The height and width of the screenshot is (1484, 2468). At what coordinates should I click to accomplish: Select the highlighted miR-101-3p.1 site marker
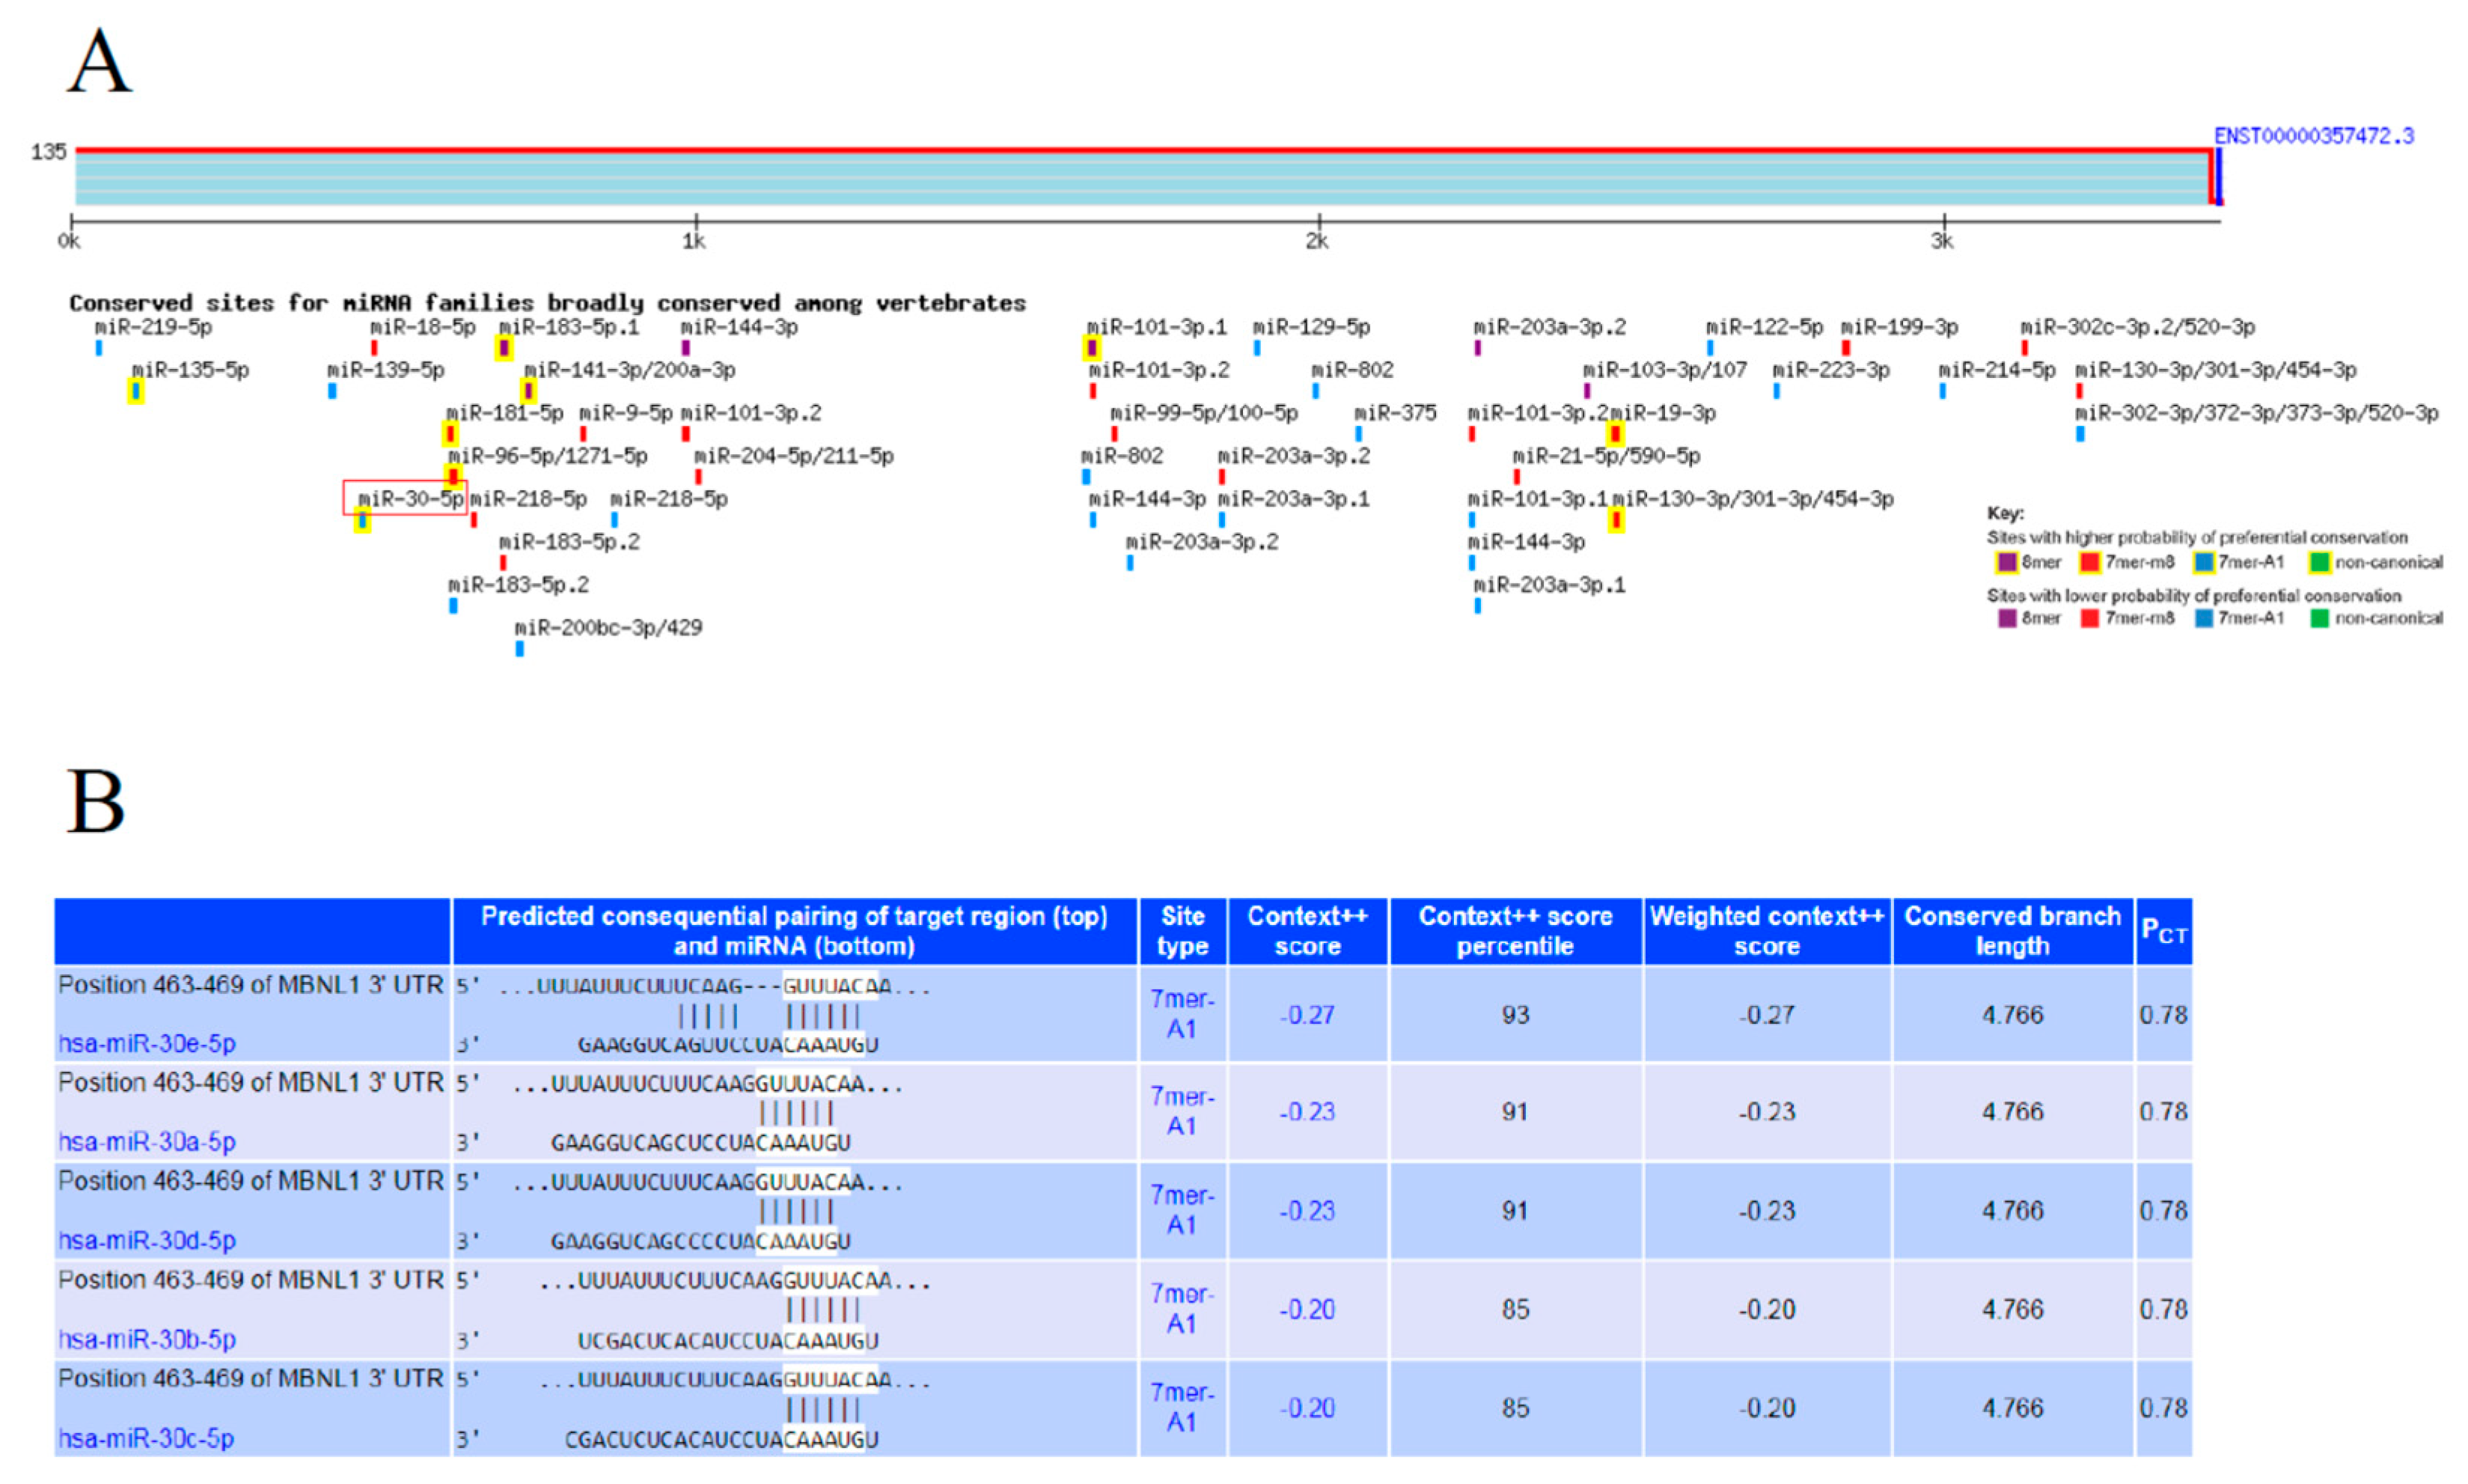pyautogui.click(x=1092, y=348)
